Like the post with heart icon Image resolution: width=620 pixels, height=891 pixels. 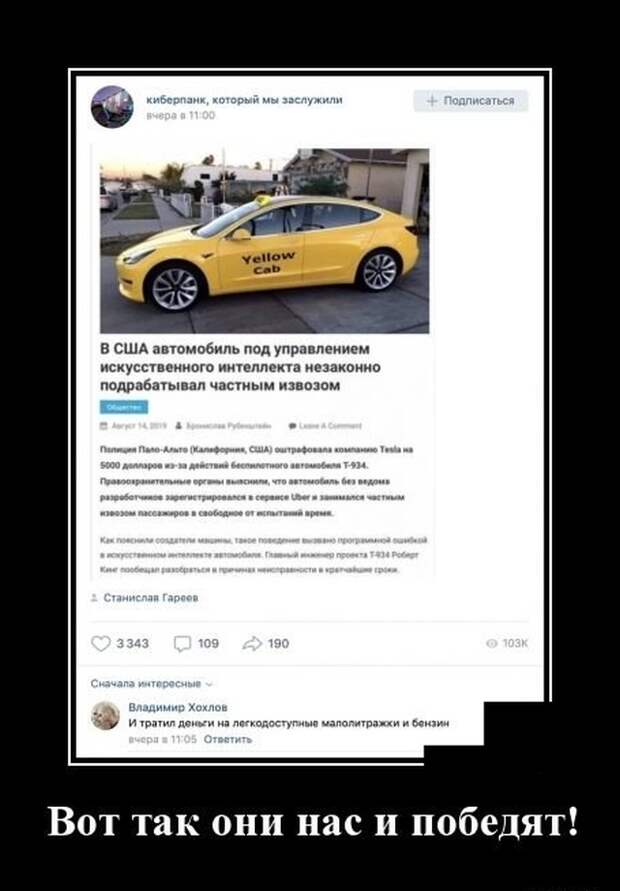[101, 643]
